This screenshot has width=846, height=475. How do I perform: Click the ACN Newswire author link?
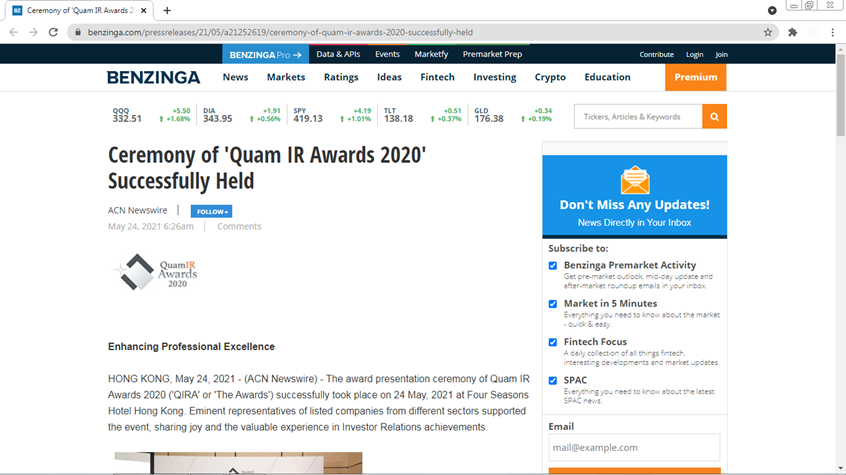pyautogui.click(x=138, y=211)
